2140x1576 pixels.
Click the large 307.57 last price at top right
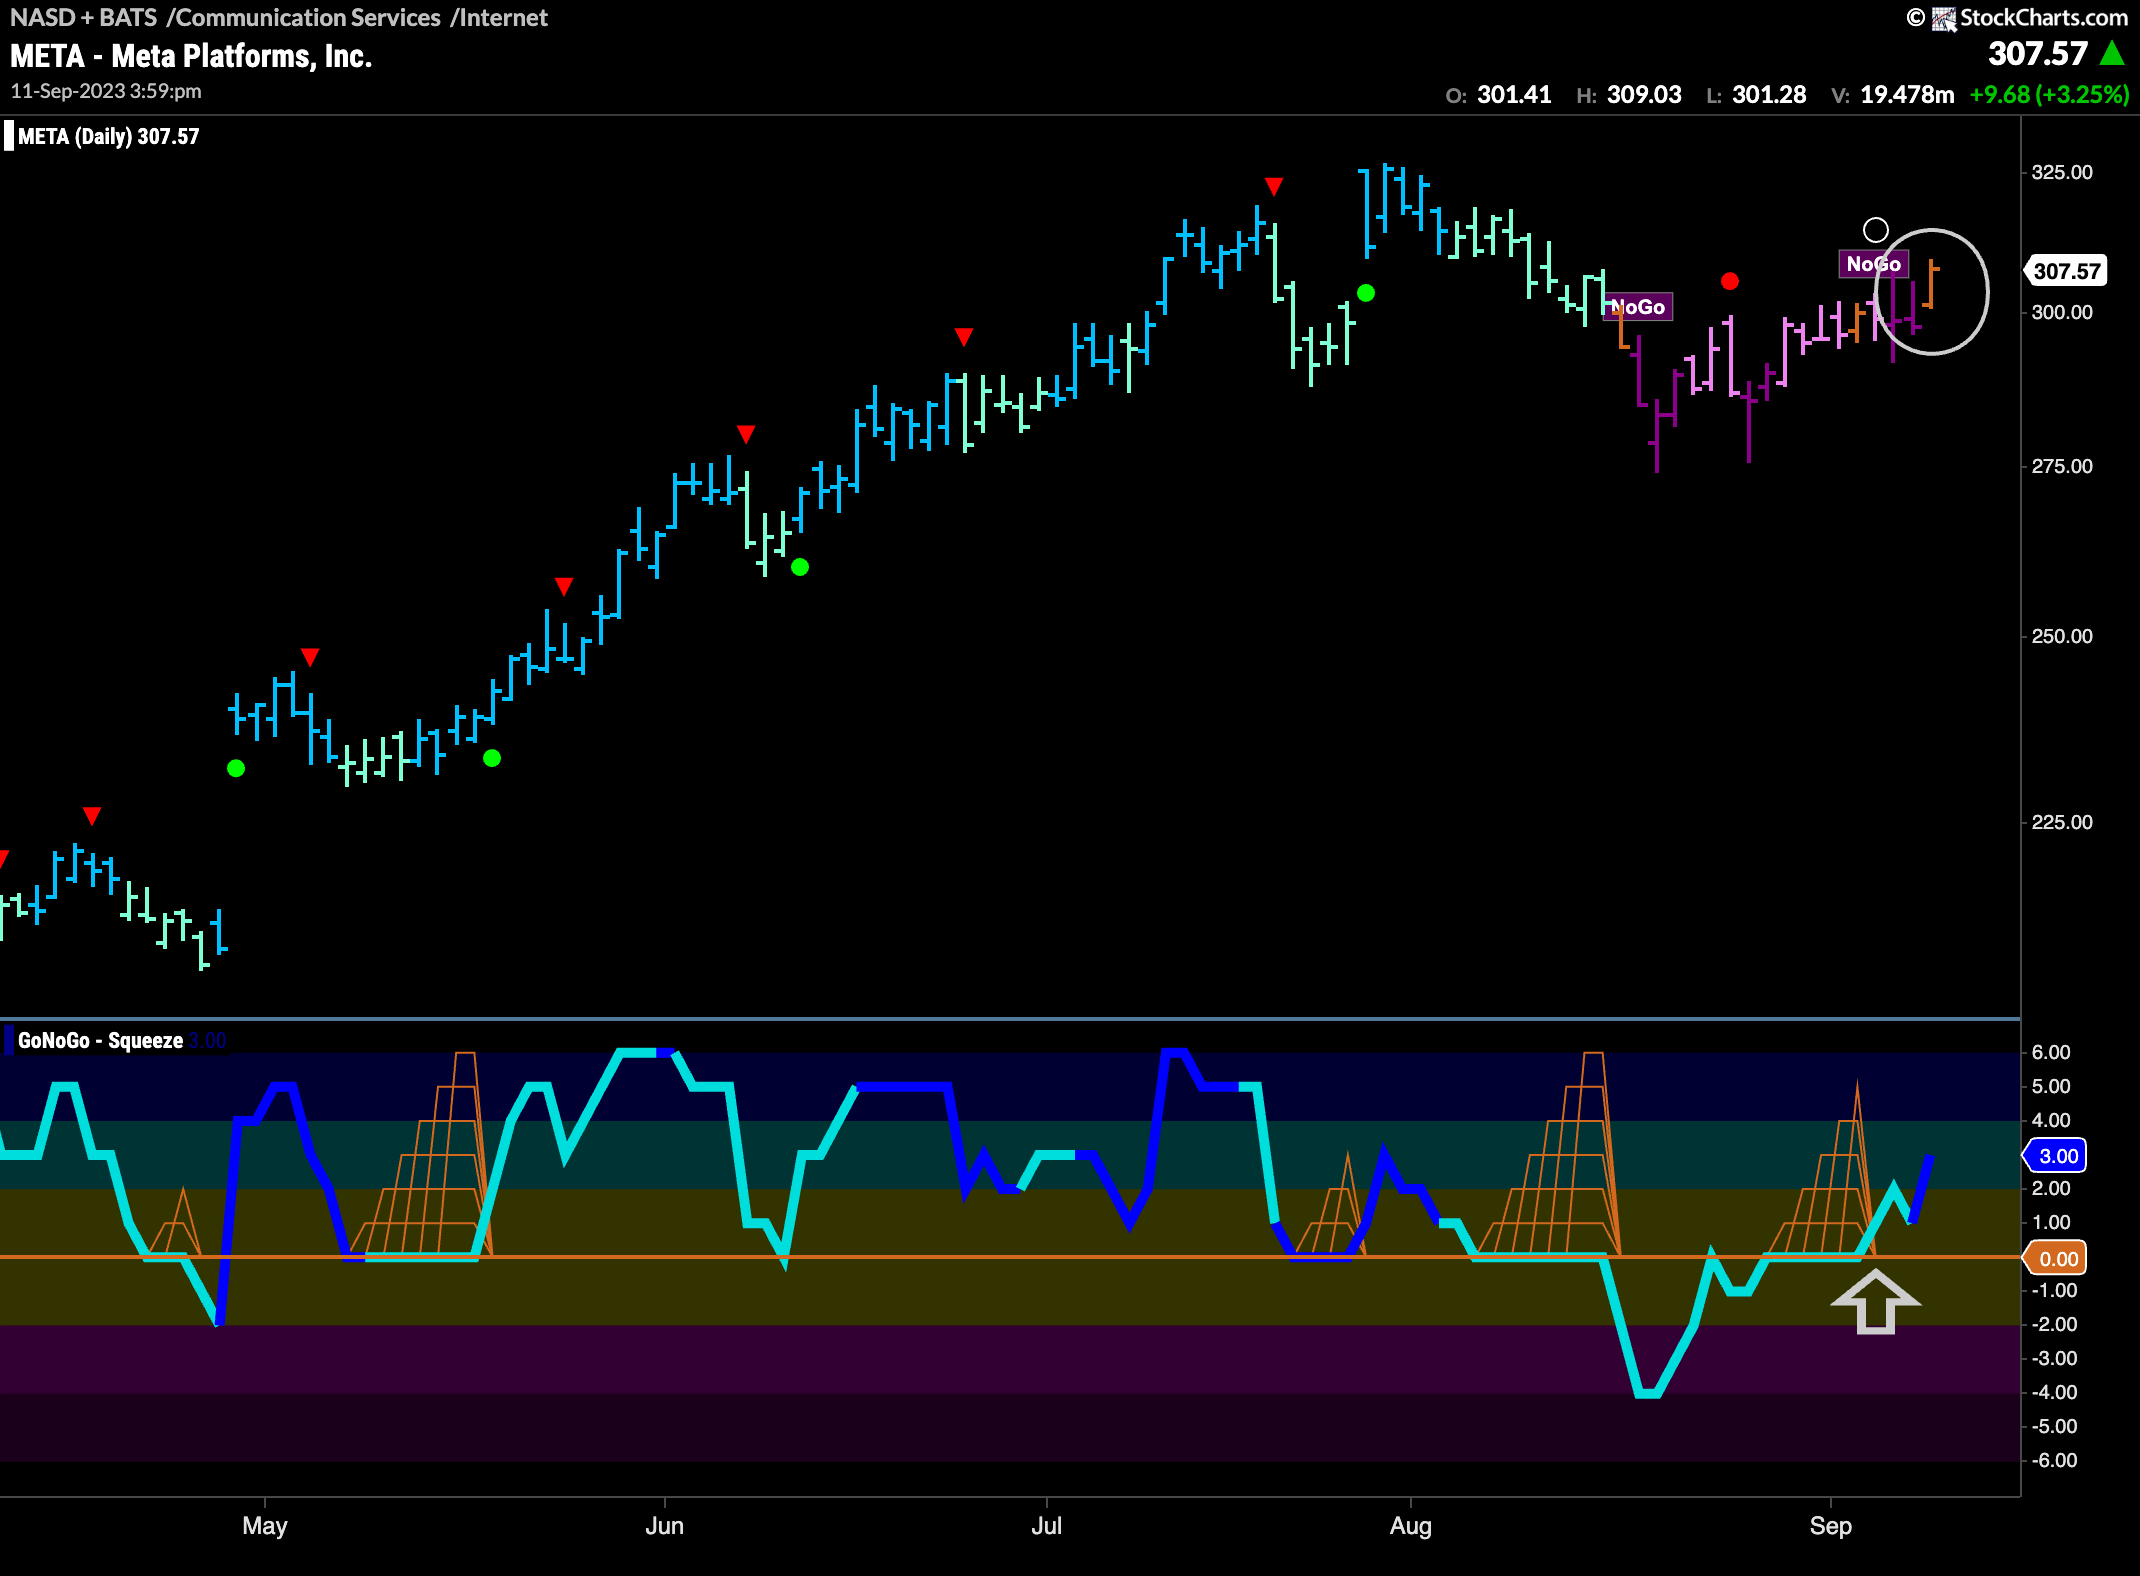point(2038,54)
